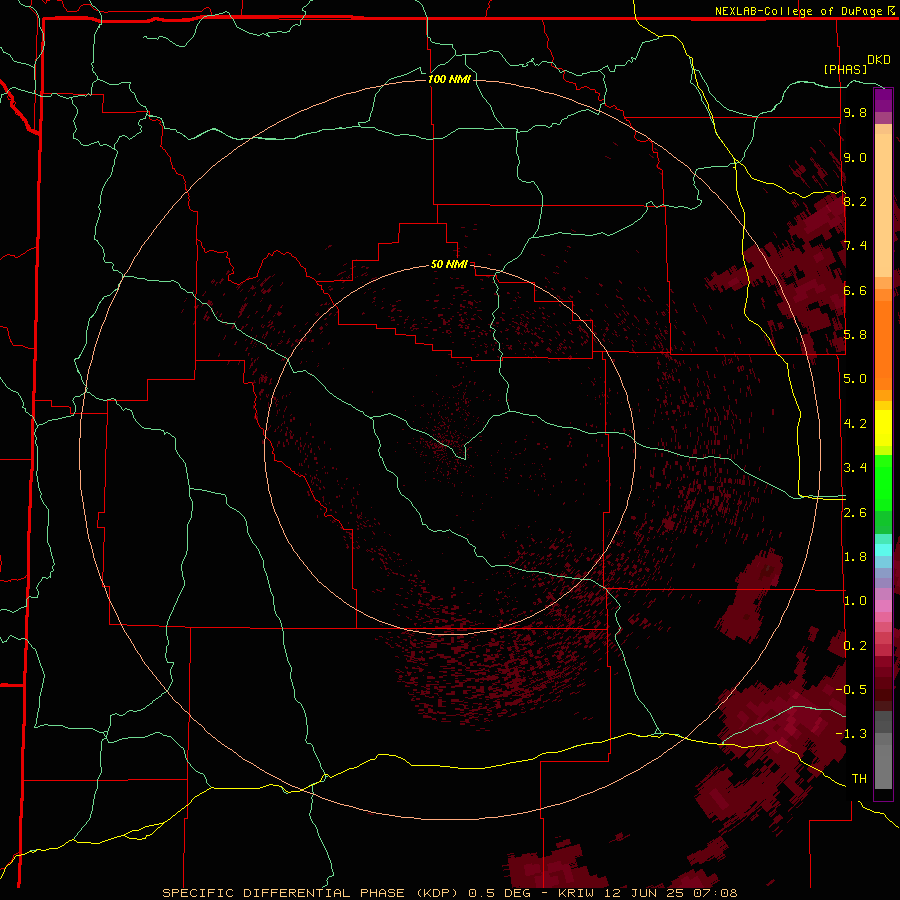Click the KRIW 12 JUN 25 07:08 timestamp
Viewport: 900px width, 900px height.
coord(647,893)
